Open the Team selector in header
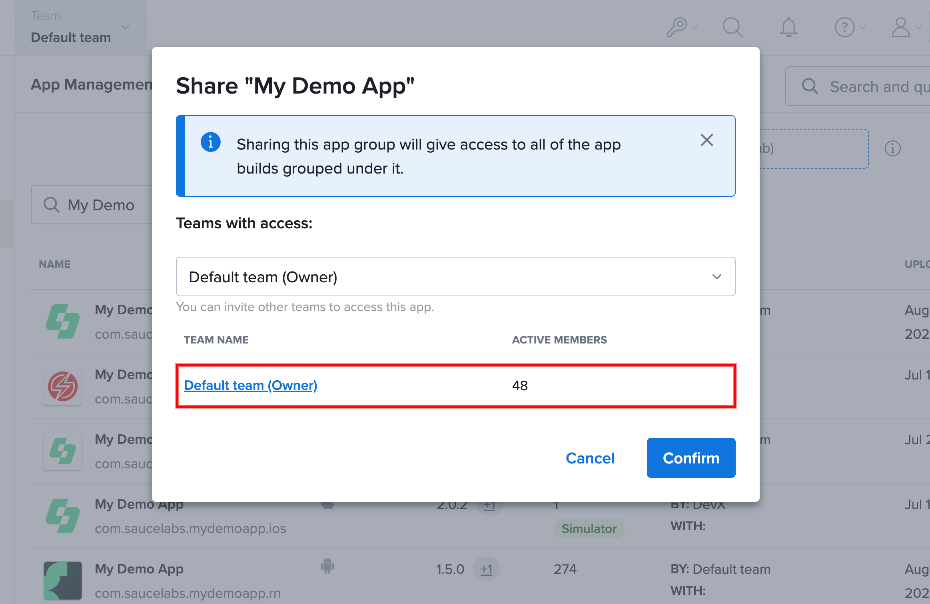930x604 pixels. click(x=80, y=27)
